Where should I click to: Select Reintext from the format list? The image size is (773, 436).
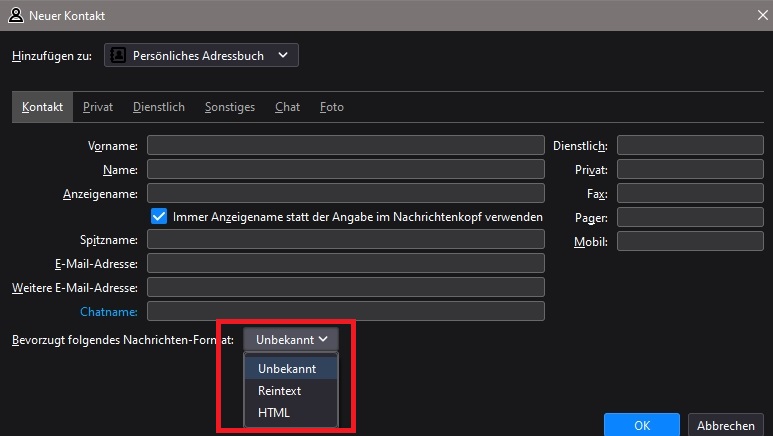279,391
